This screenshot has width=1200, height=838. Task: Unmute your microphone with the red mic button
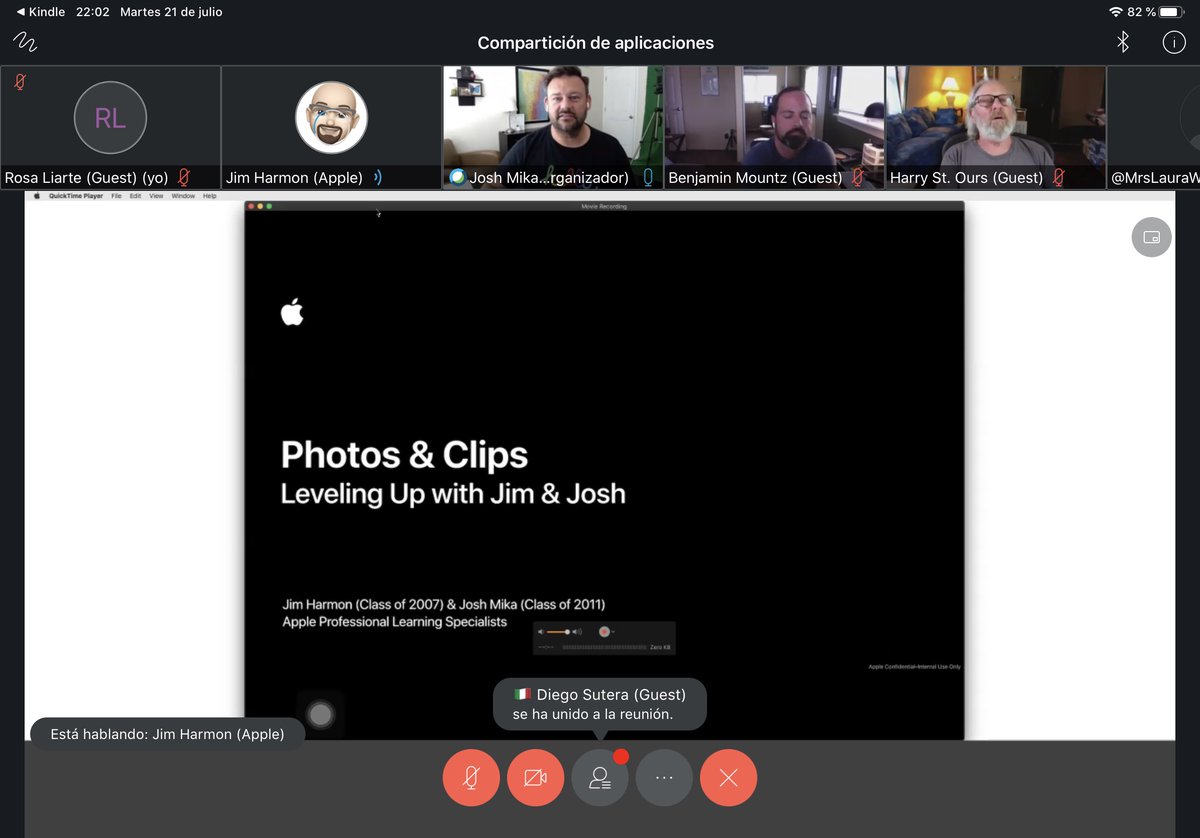(471, 777)
